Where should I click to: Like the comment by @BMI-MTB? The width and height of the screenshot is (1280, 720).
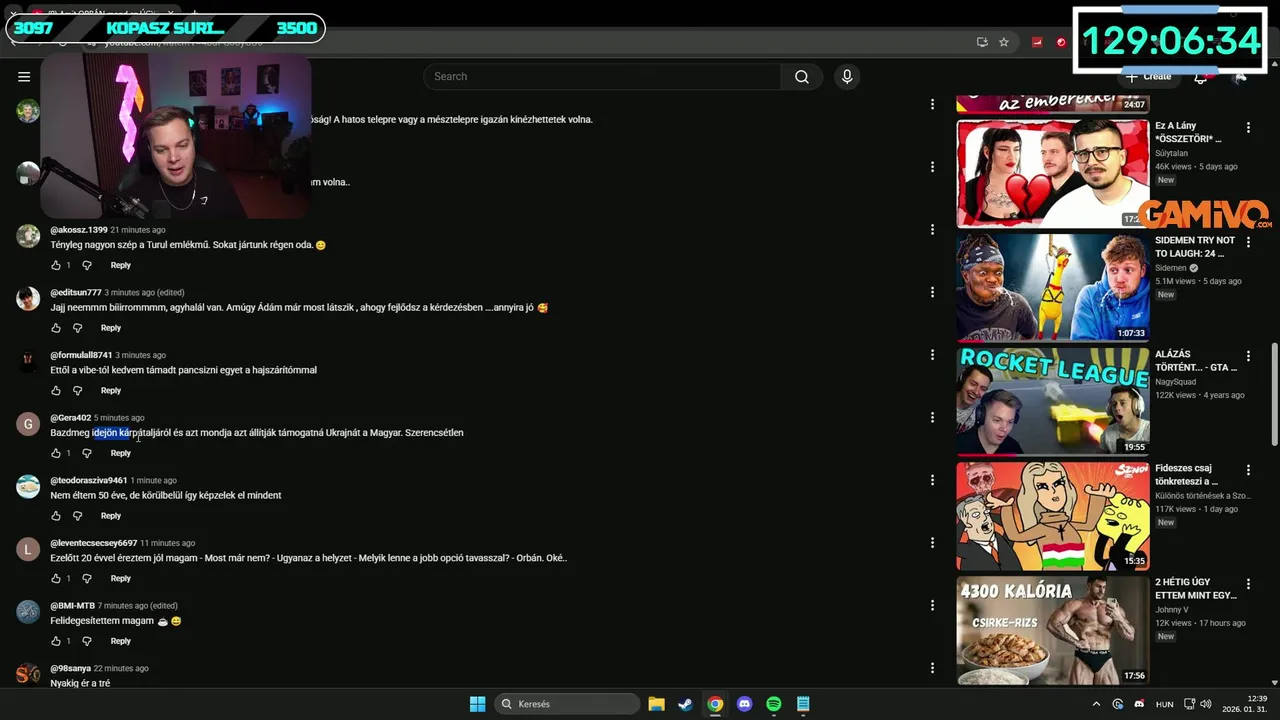(x=56, y=641)
